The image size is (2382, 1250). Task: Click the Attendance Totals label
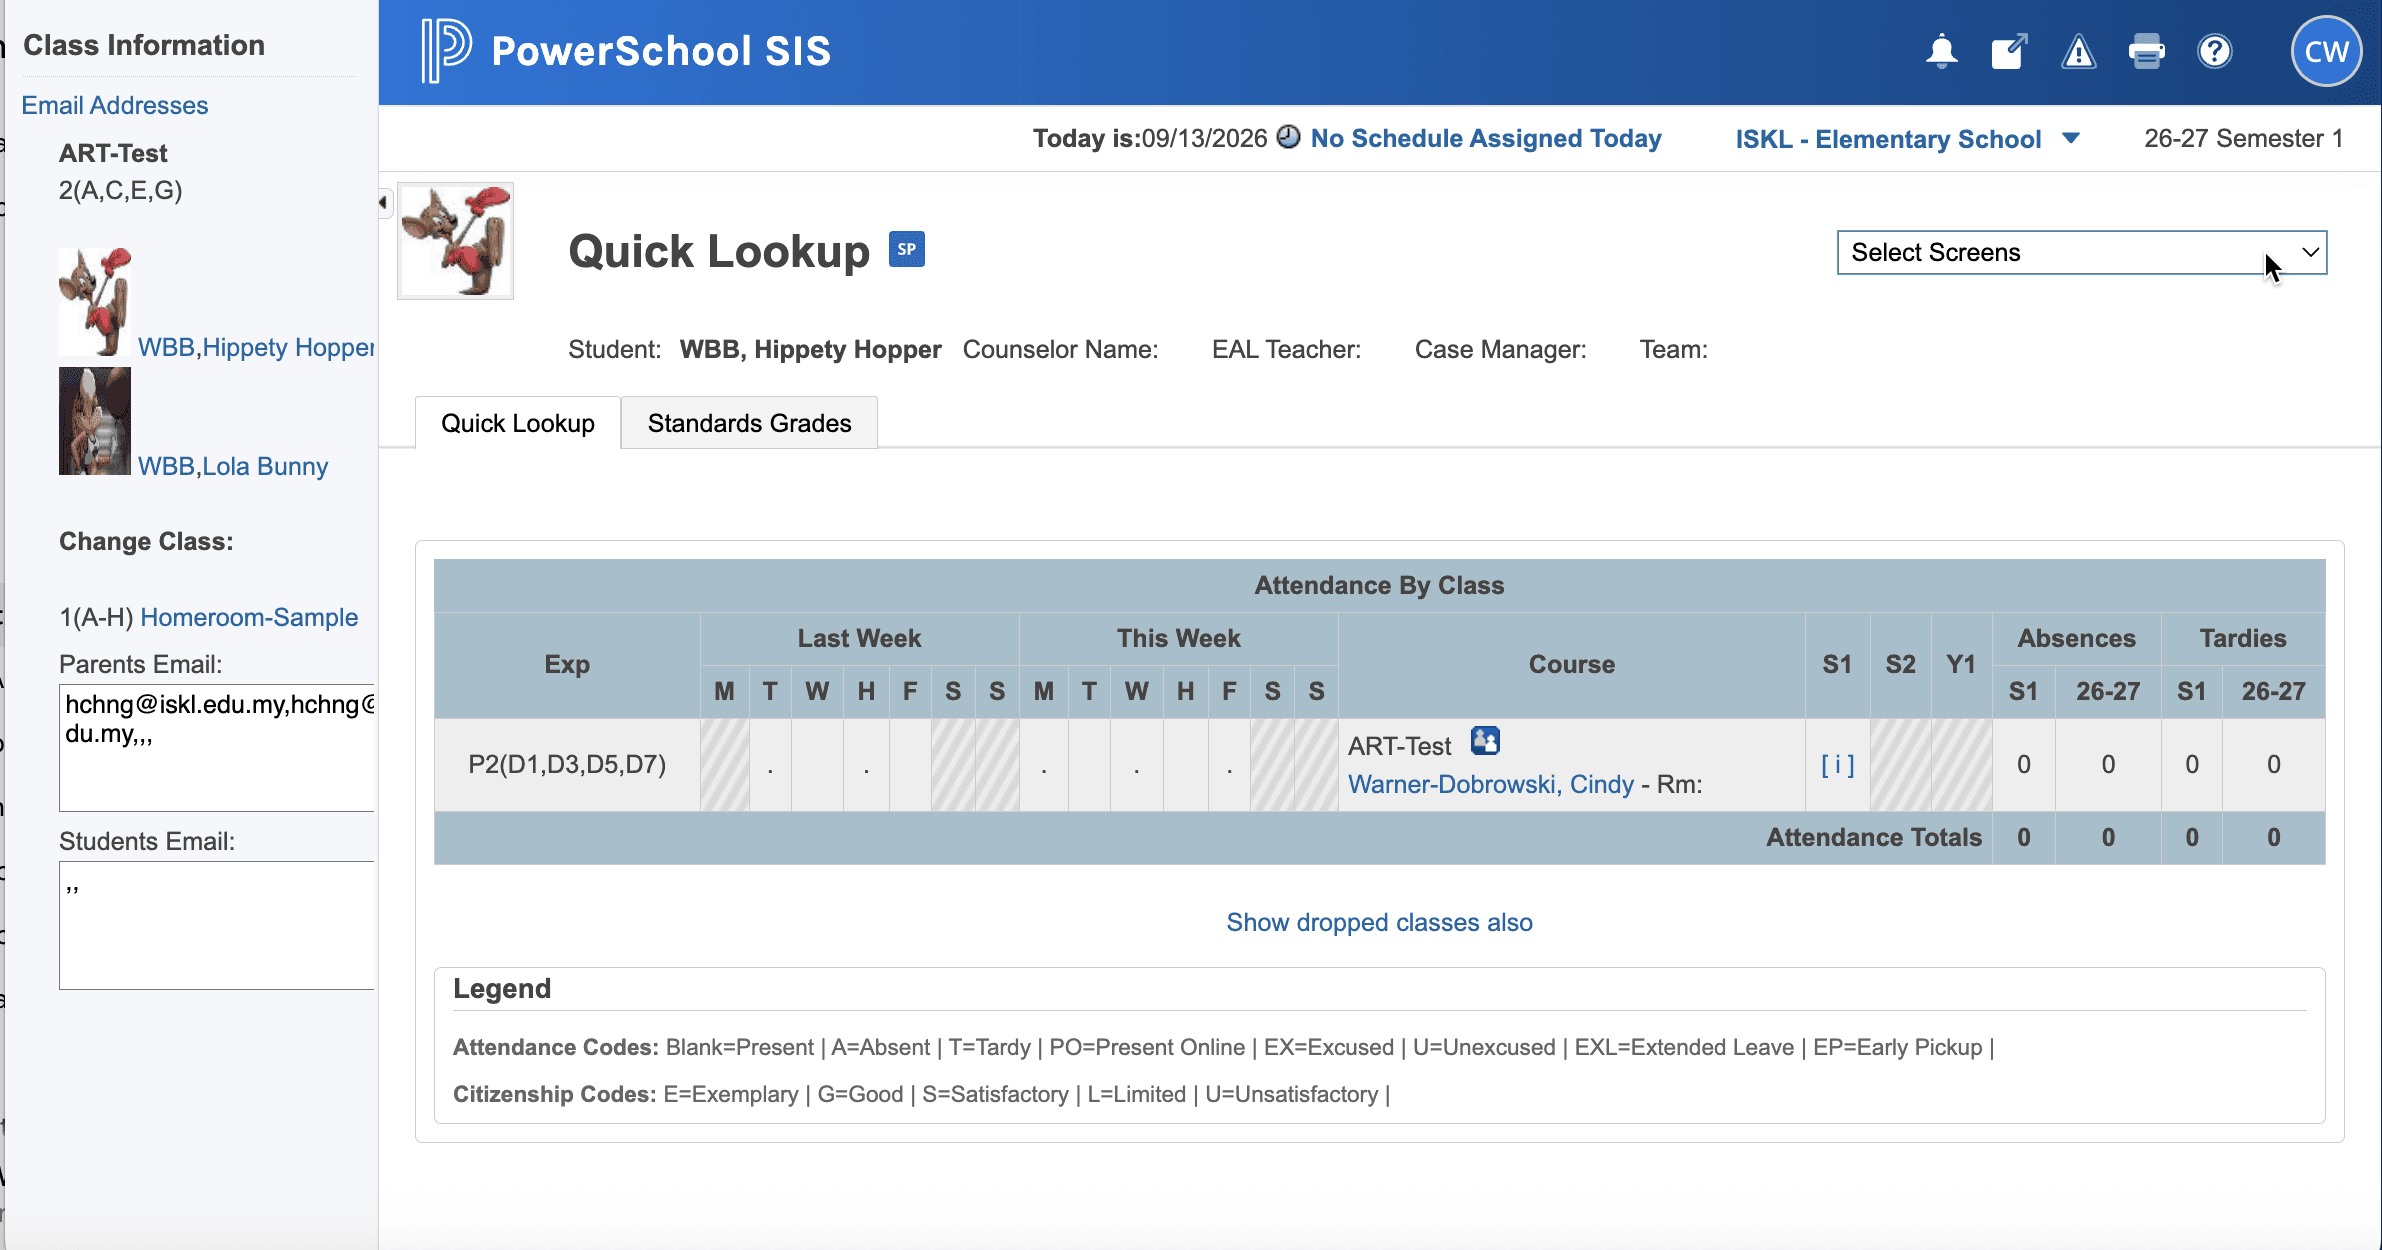(1873, 837)
